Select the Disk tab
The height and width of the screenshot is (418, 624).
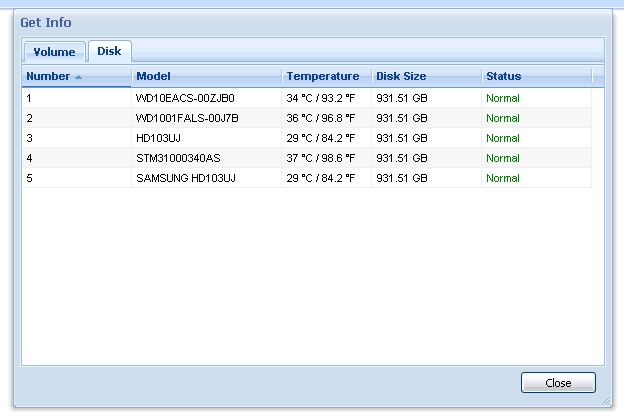click(x=109, y=51)
